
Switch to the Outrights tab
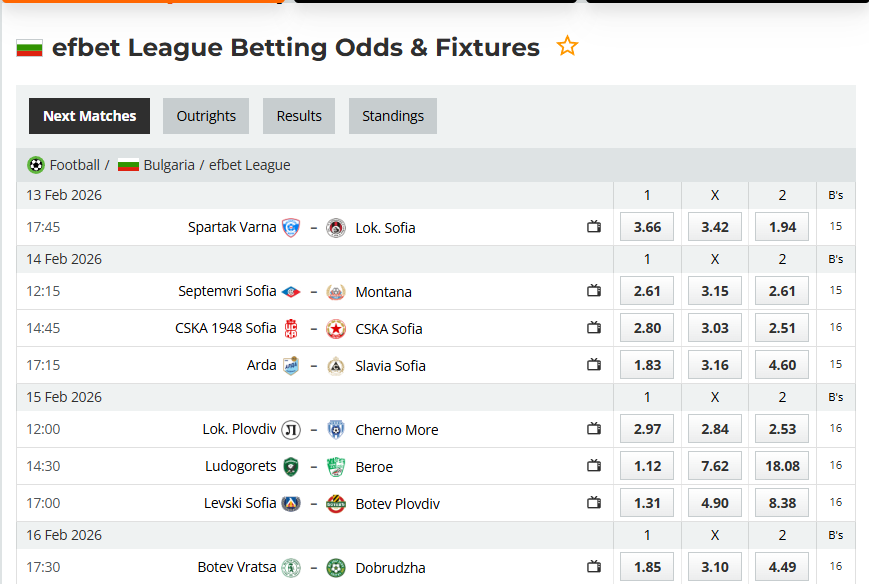point(205,115)
